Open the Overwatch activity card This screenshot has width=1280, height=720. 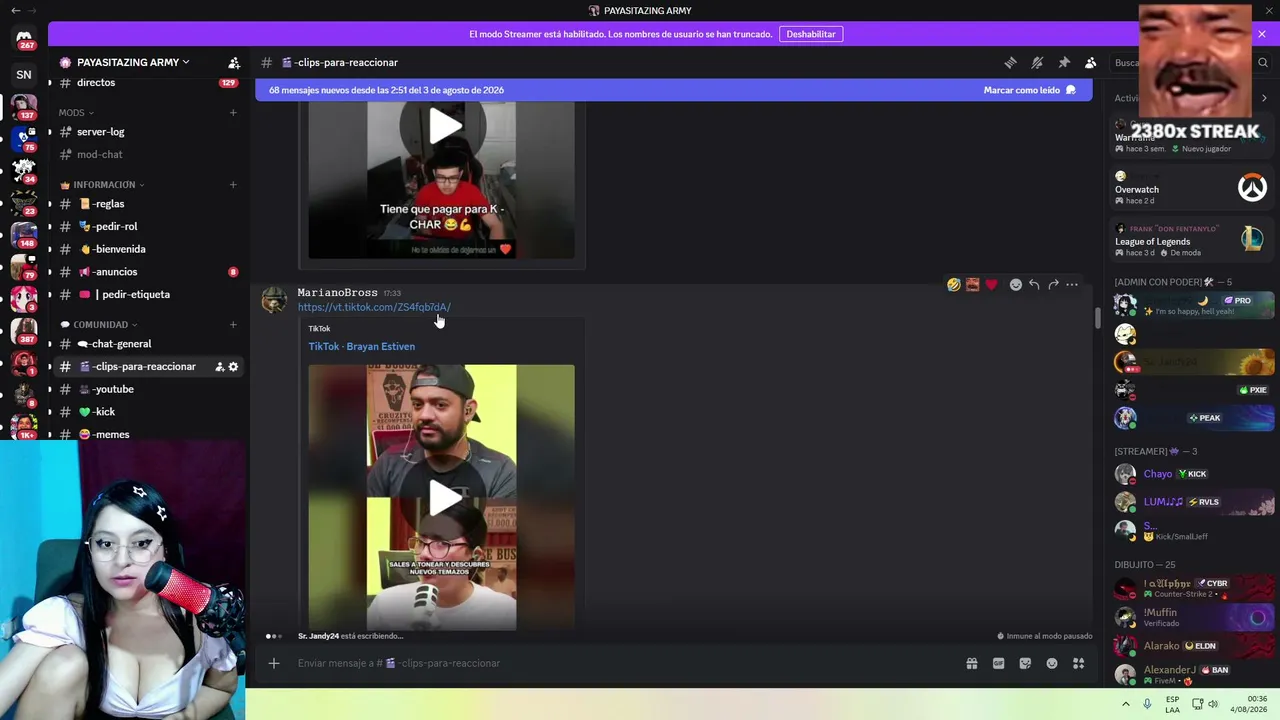pyautogui.click(x=1191, y=188)
